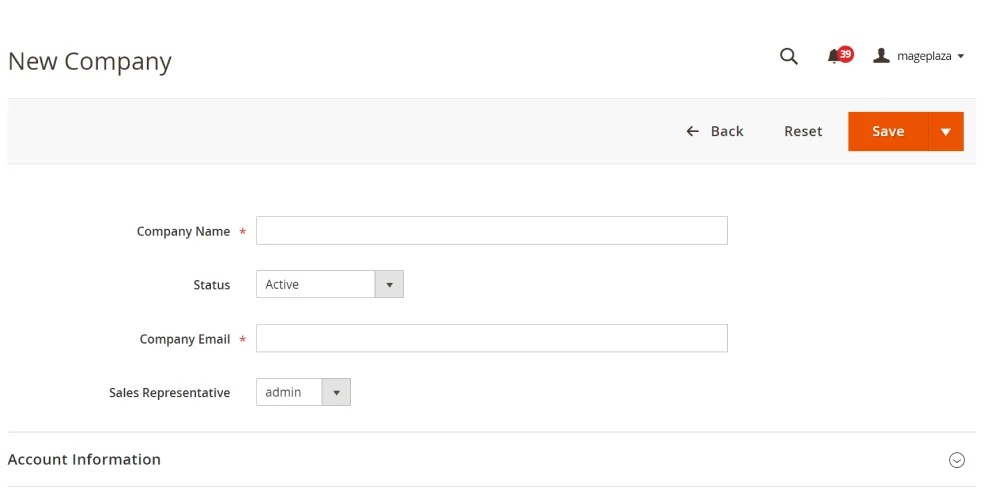Click the Company Name field label
1000x500 pixels.
coord(183,231)
